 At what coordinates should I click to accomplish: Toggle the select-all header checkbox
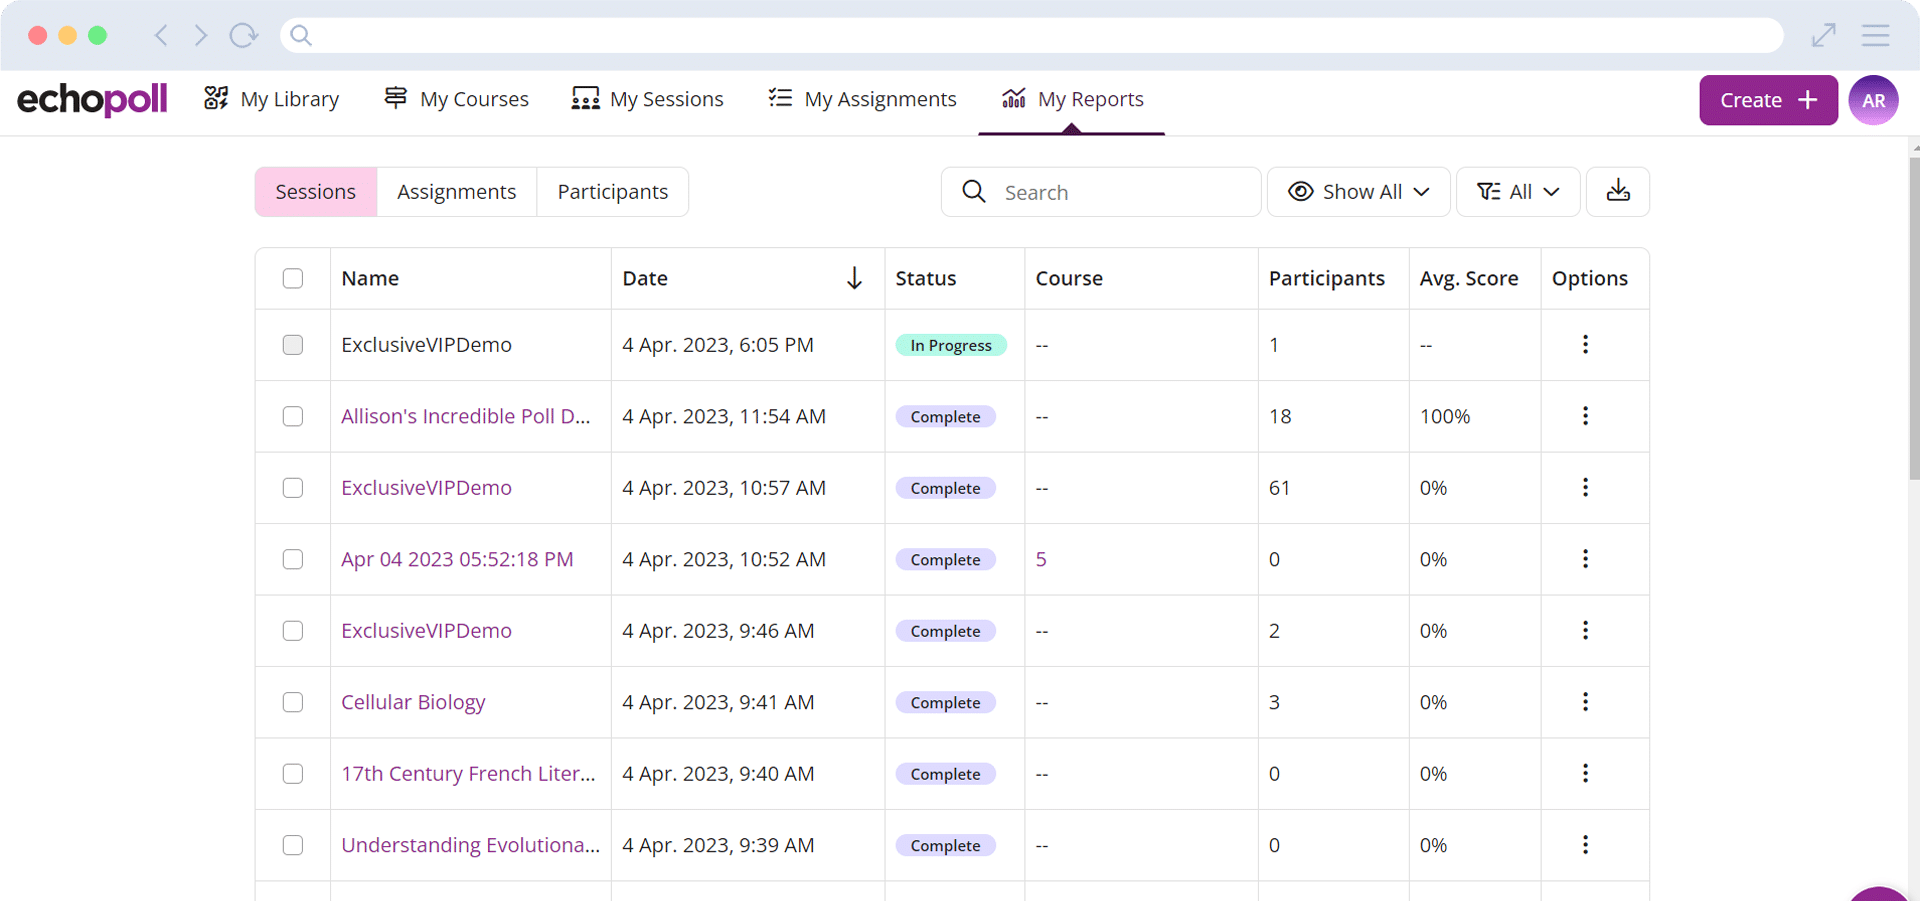(x=293, y=278)
